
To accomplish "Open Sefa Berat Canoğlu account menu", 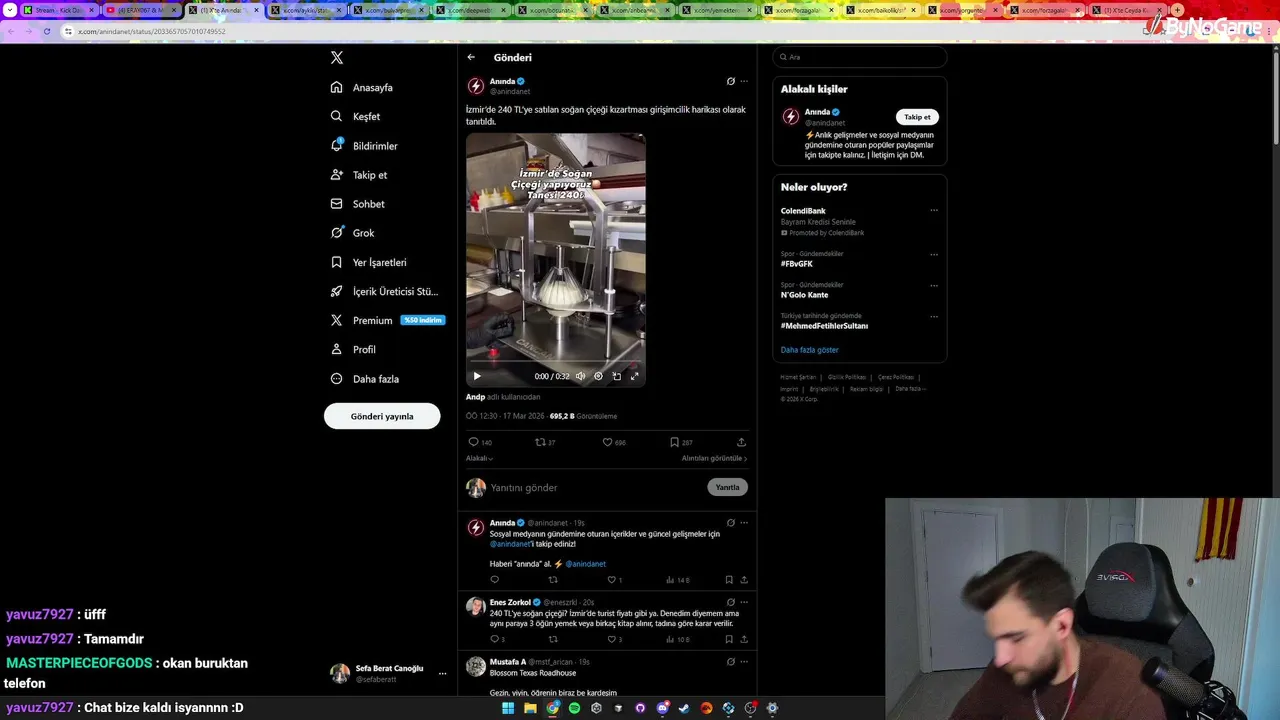I will (389, 673).
